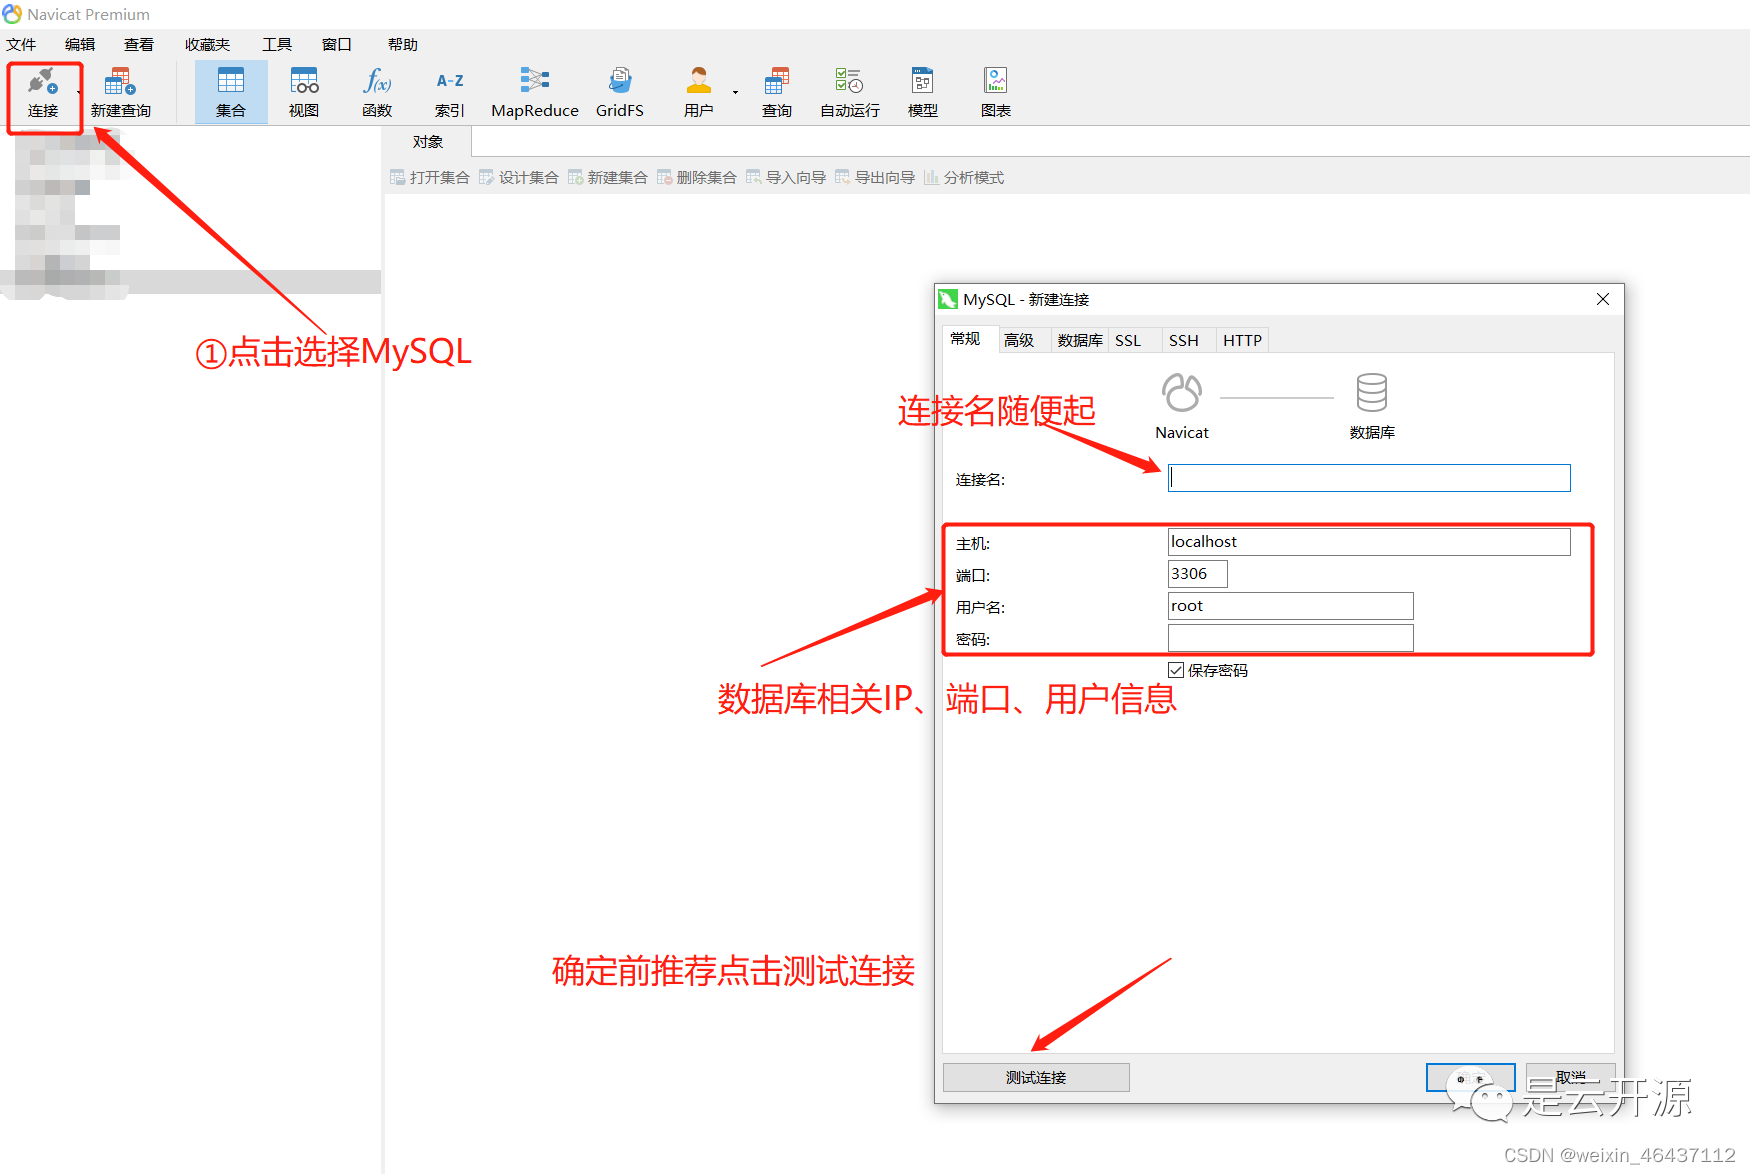Click the Connection plug icon
This screenshot has height=1174, width=1750.
tap(42, 81)
